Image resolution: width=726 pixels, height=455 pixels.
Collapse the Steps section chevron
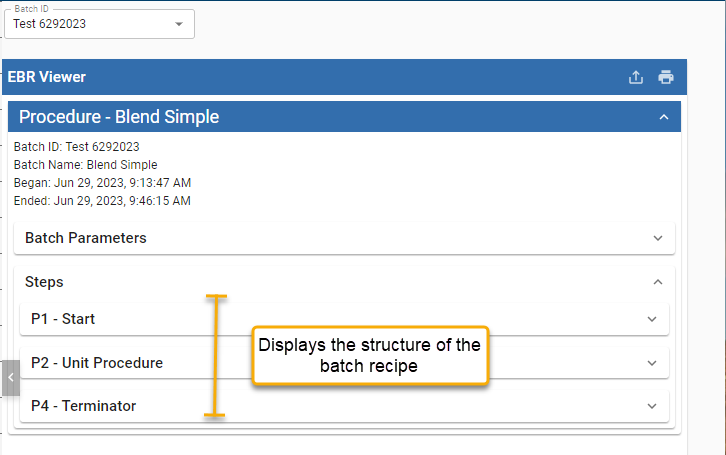tap(658, 282)
